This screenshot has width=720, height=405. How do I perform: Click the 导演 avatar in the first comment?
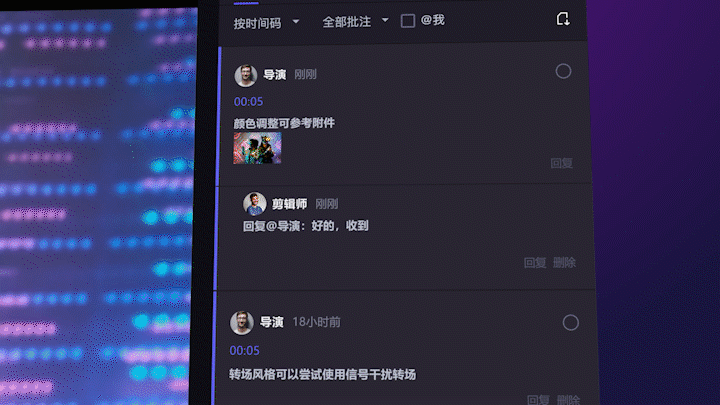(x=246, y=75)
